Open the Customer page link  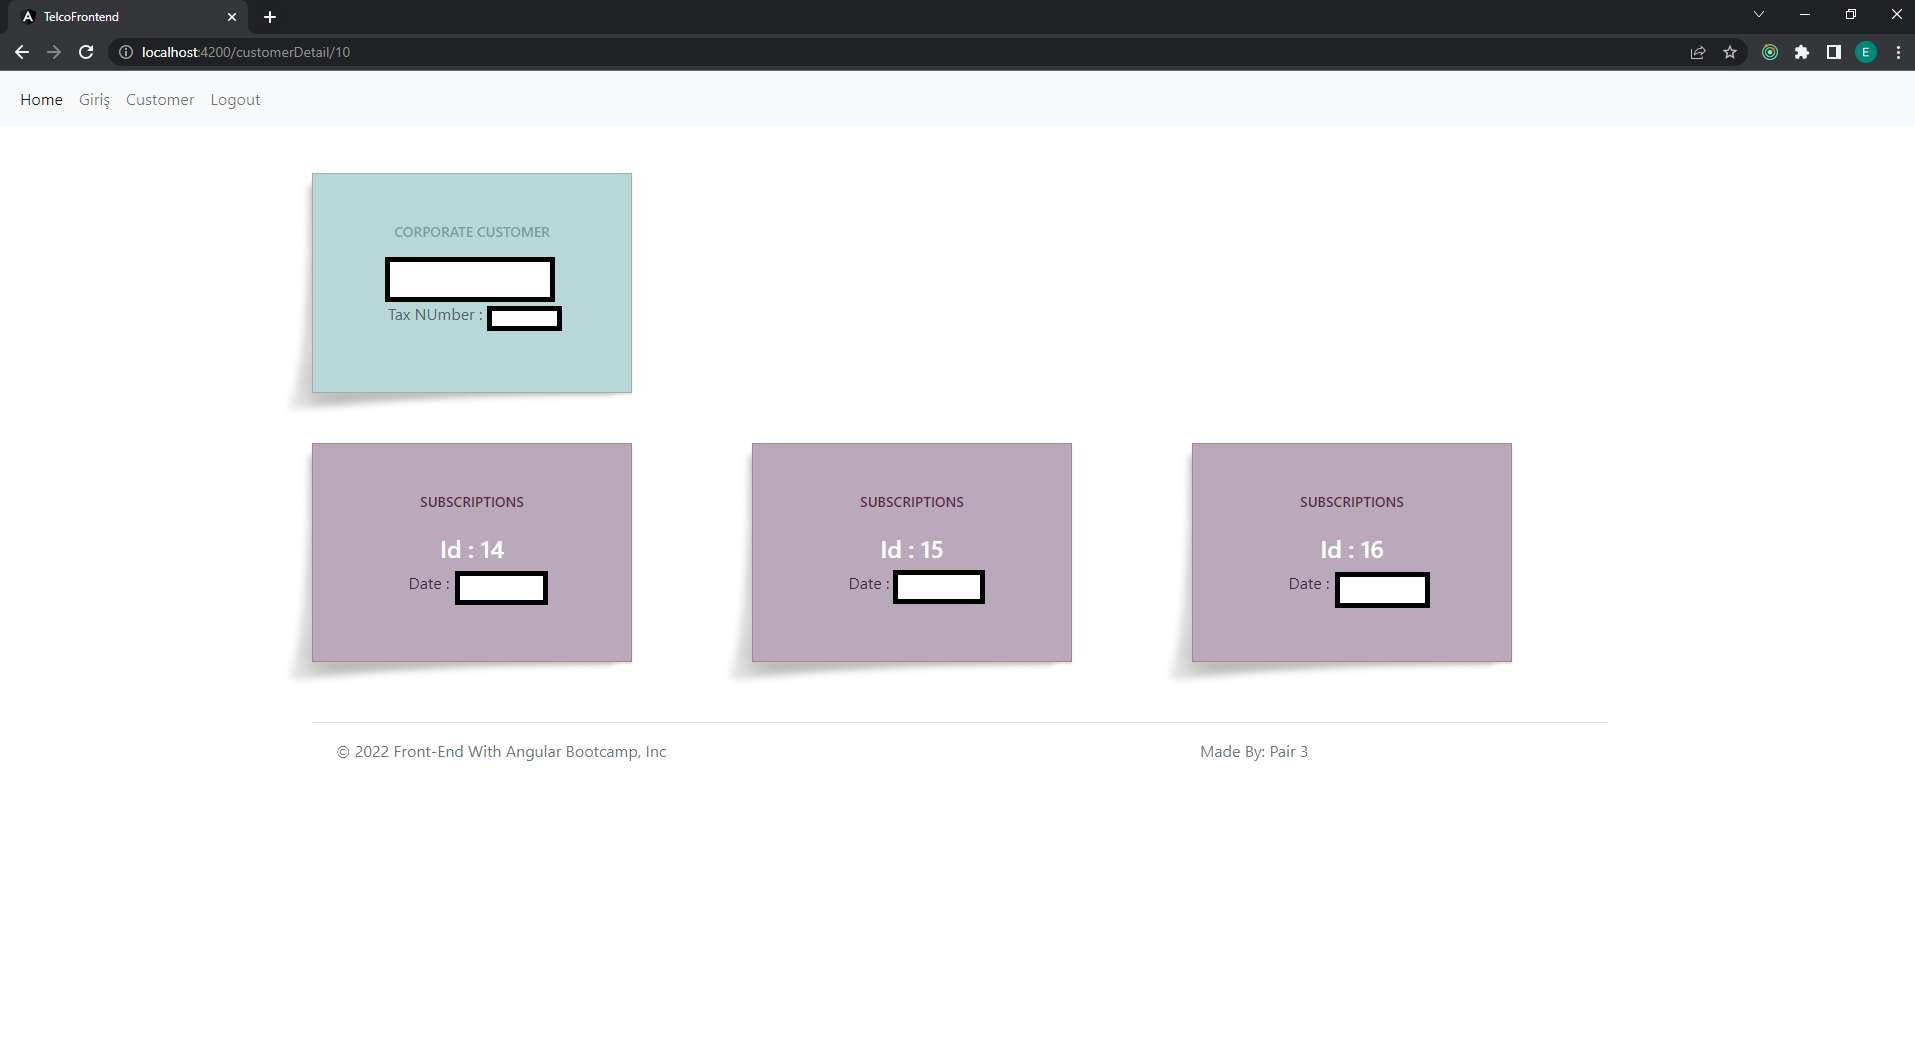[x=159, y=99]
